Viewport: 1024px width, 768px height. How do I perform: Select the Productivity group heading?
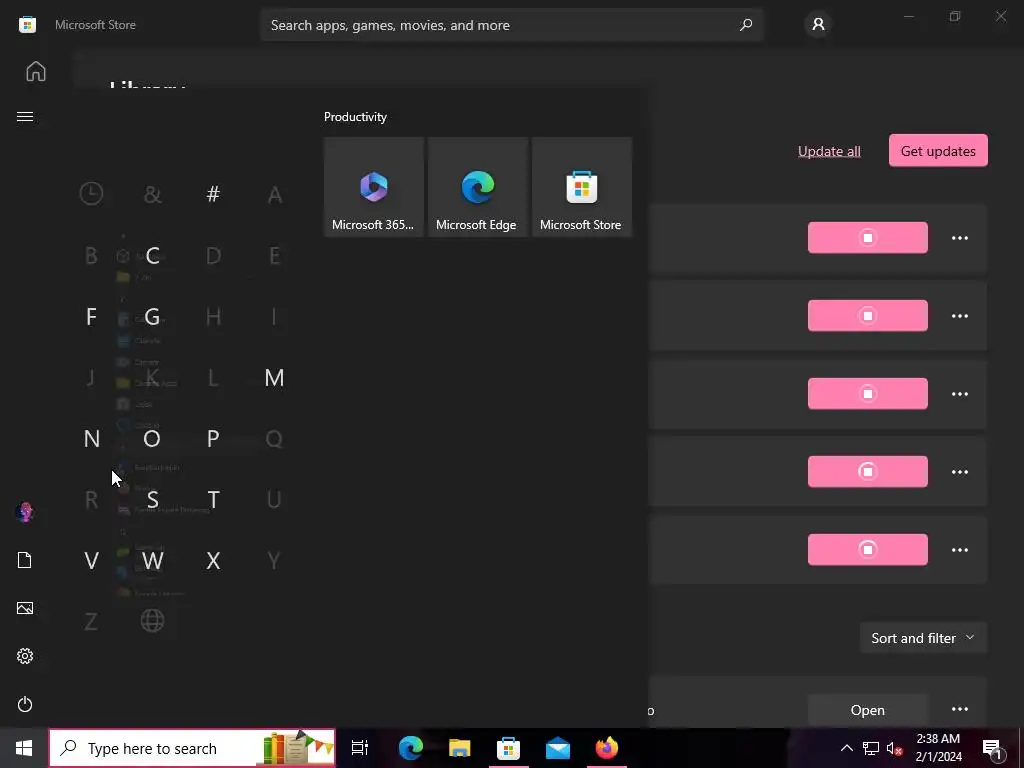coord(355,117)
